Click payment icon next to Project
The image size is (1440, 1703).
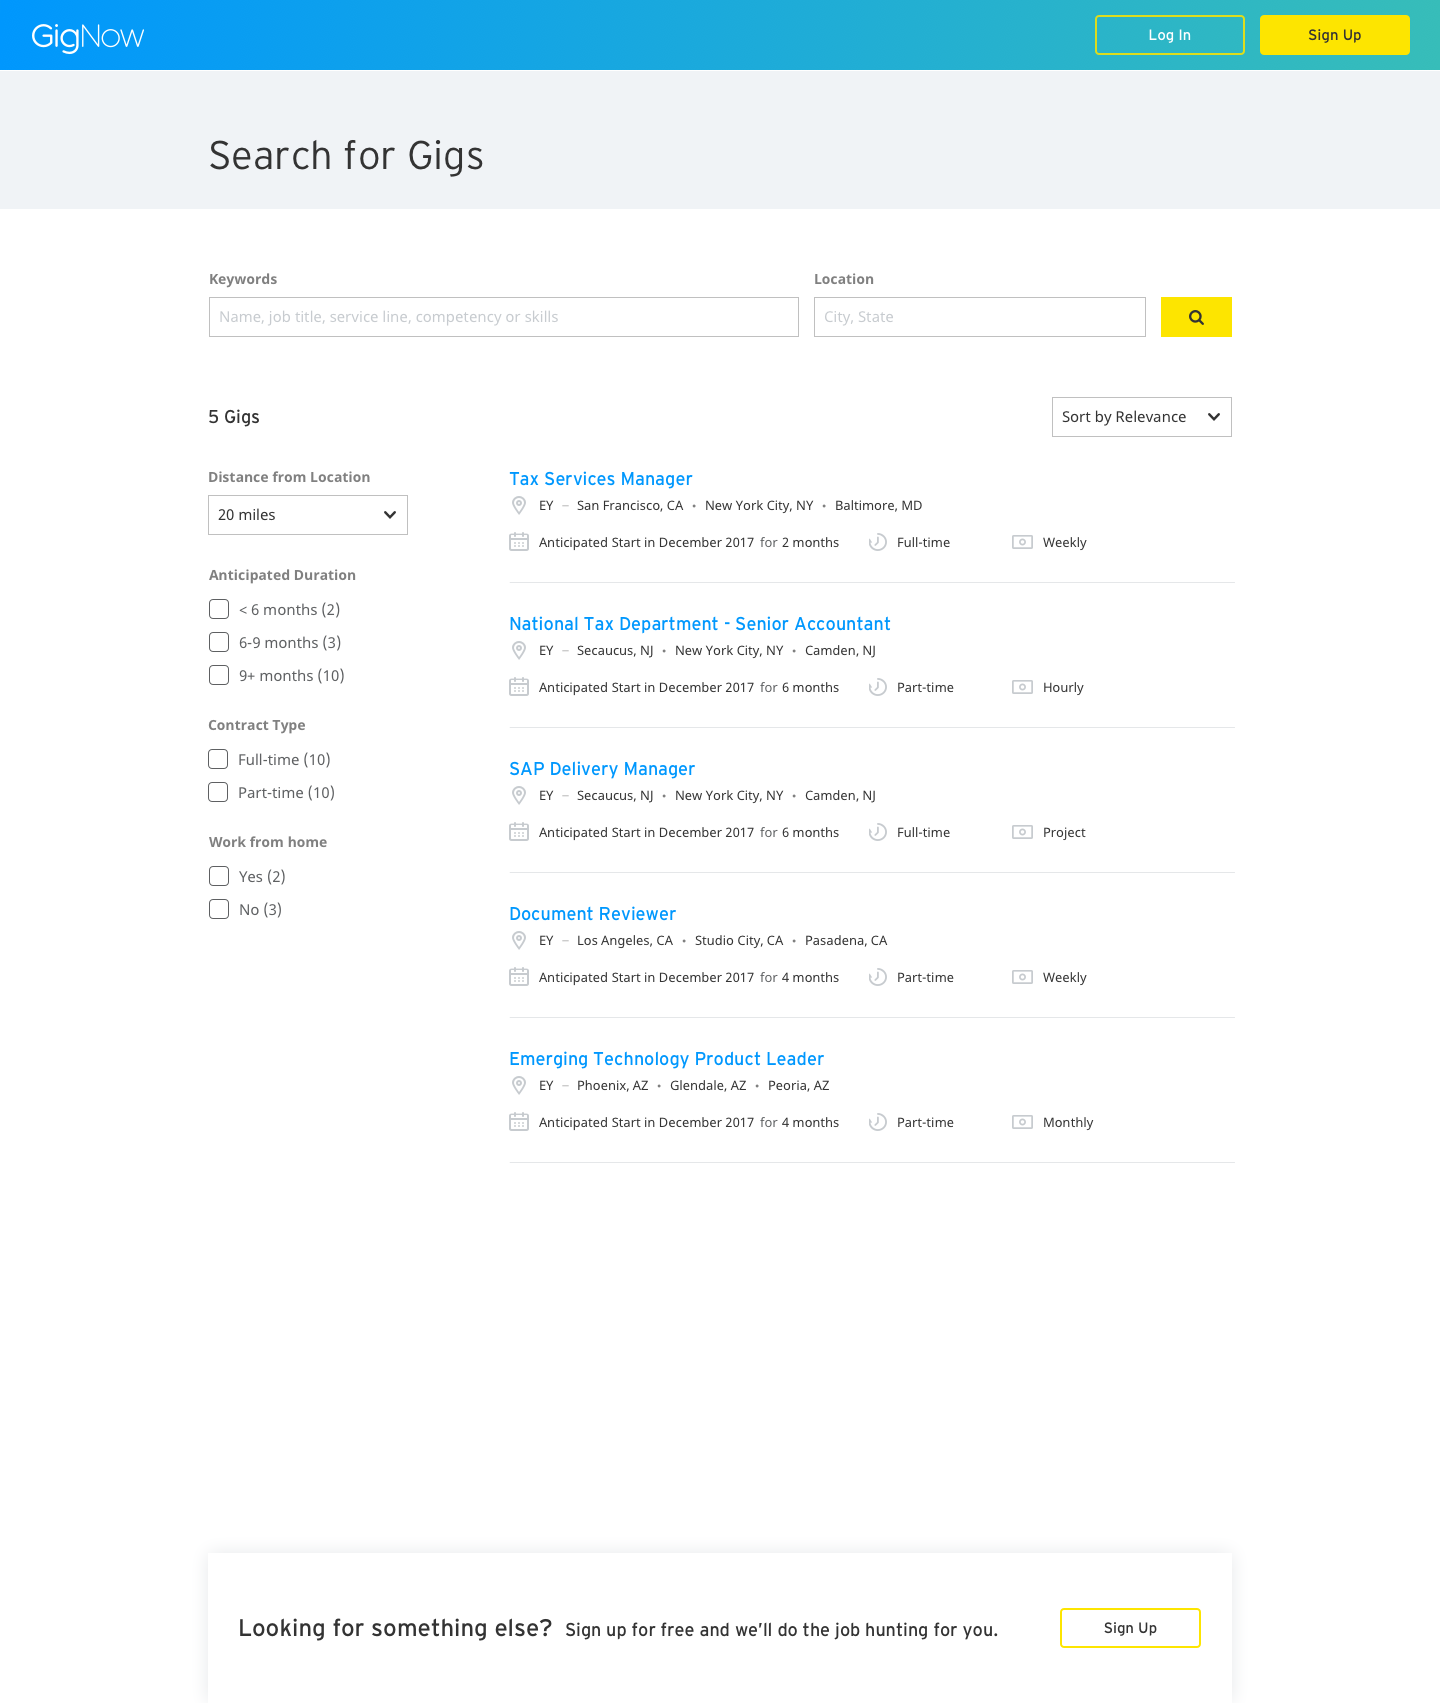pos(1022,832)
